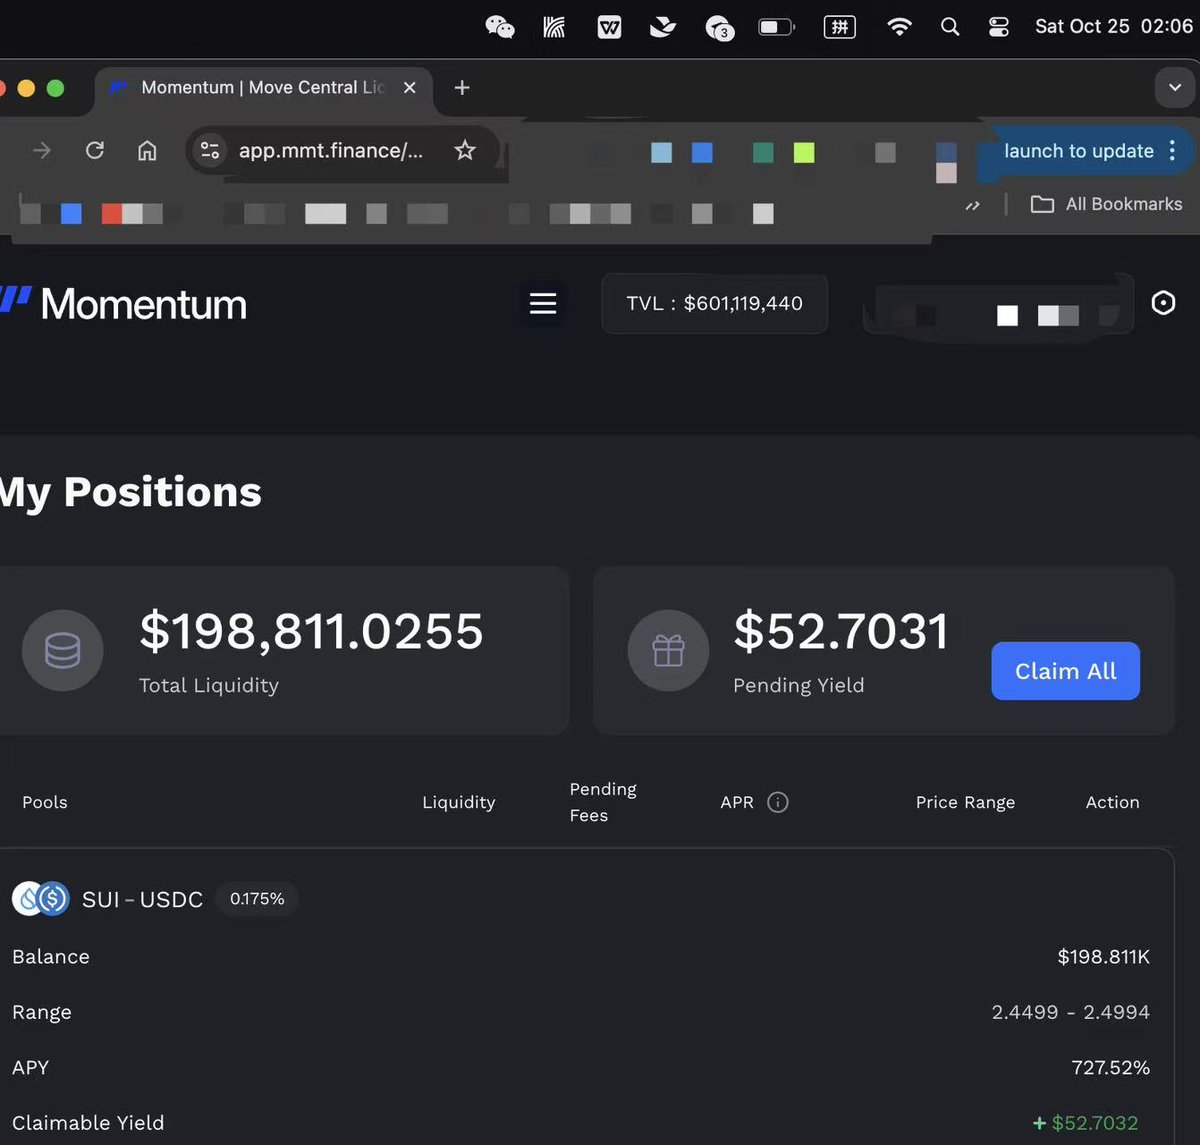Click the site info icon in address bar

210,151
